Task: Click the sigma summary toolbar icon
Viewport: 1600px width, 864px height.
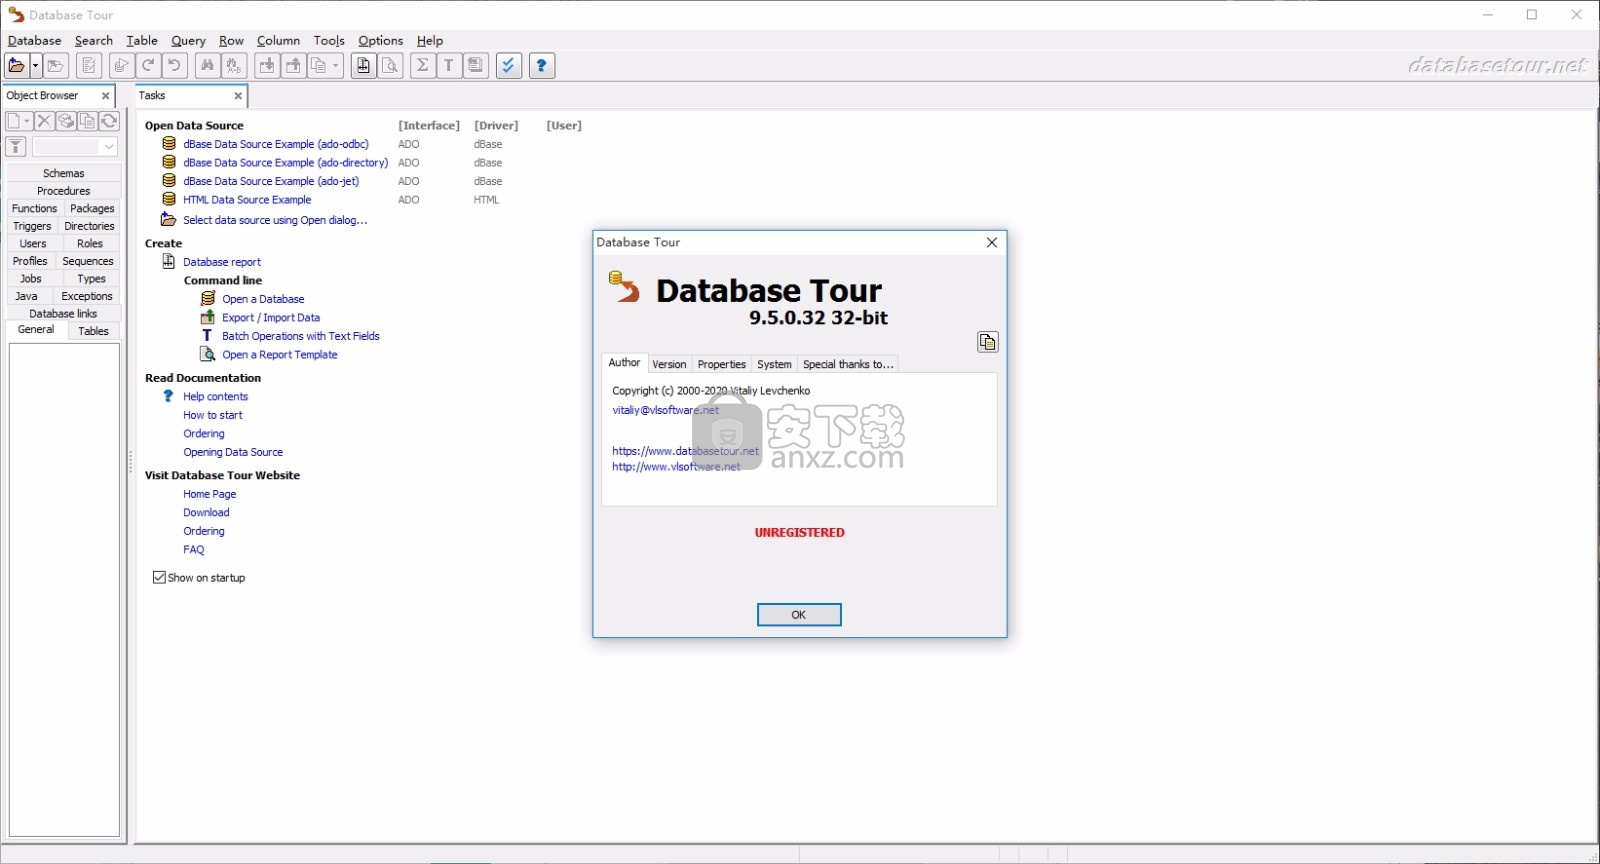Action: [422, 66]
